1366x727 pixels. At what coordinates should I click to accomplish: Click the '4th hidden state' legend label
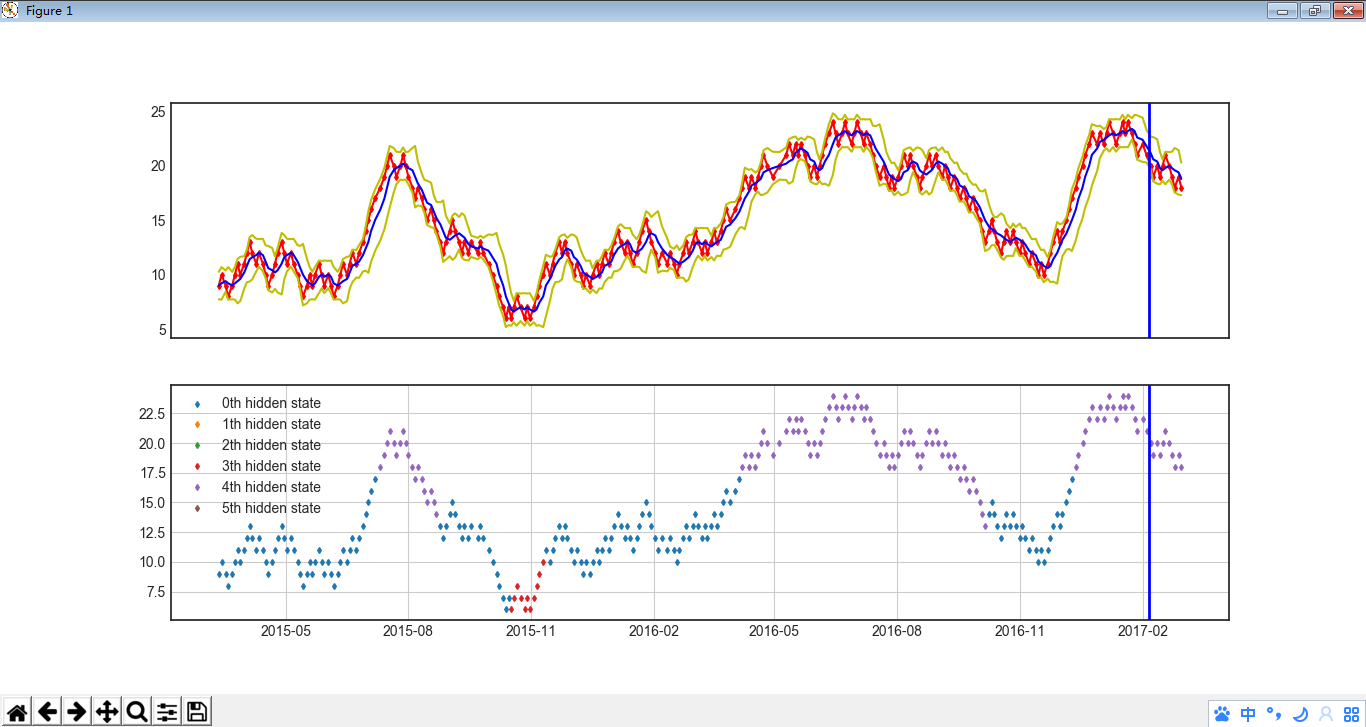click(271, 487)
